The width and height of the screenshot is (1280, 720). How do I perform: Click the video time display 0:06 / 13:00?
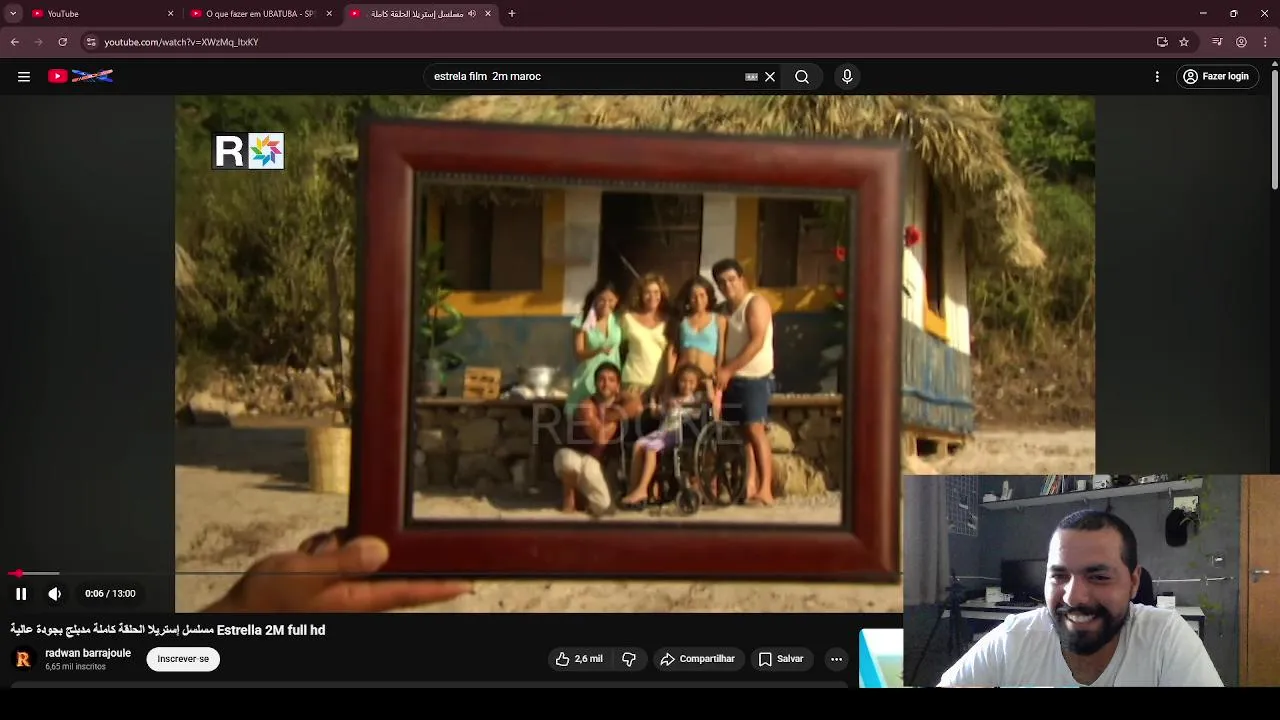(110, 594)
